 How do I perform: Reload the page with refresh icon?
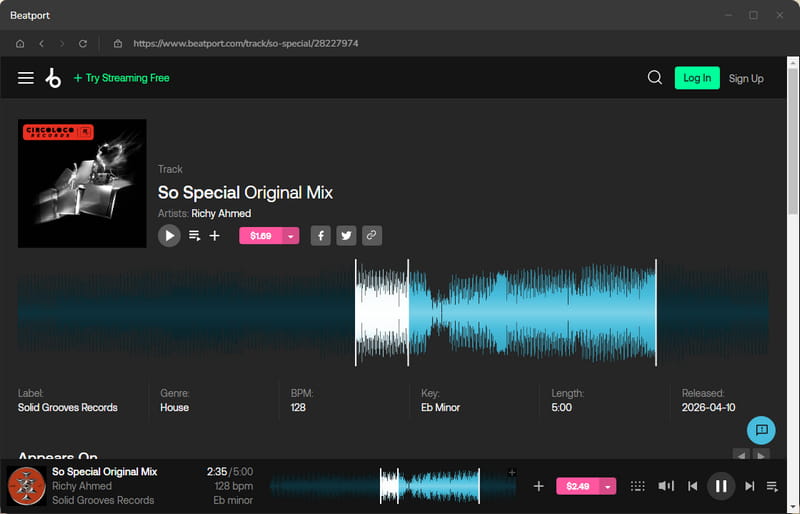point(83,44)
